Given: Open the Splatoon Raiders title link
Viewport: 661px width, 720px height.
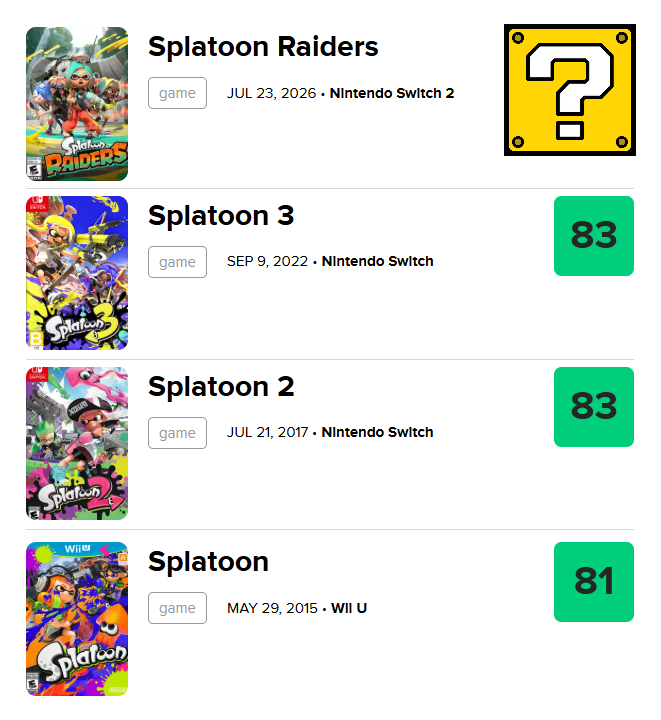Looking at the screenshot, I should pyautogui.click(x=263, y=47).
